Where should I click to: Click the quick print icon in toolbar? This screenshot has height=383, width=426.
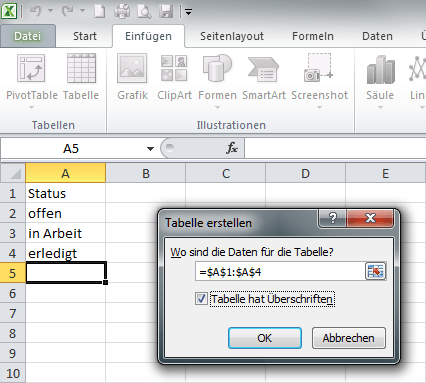coord(122,12)
